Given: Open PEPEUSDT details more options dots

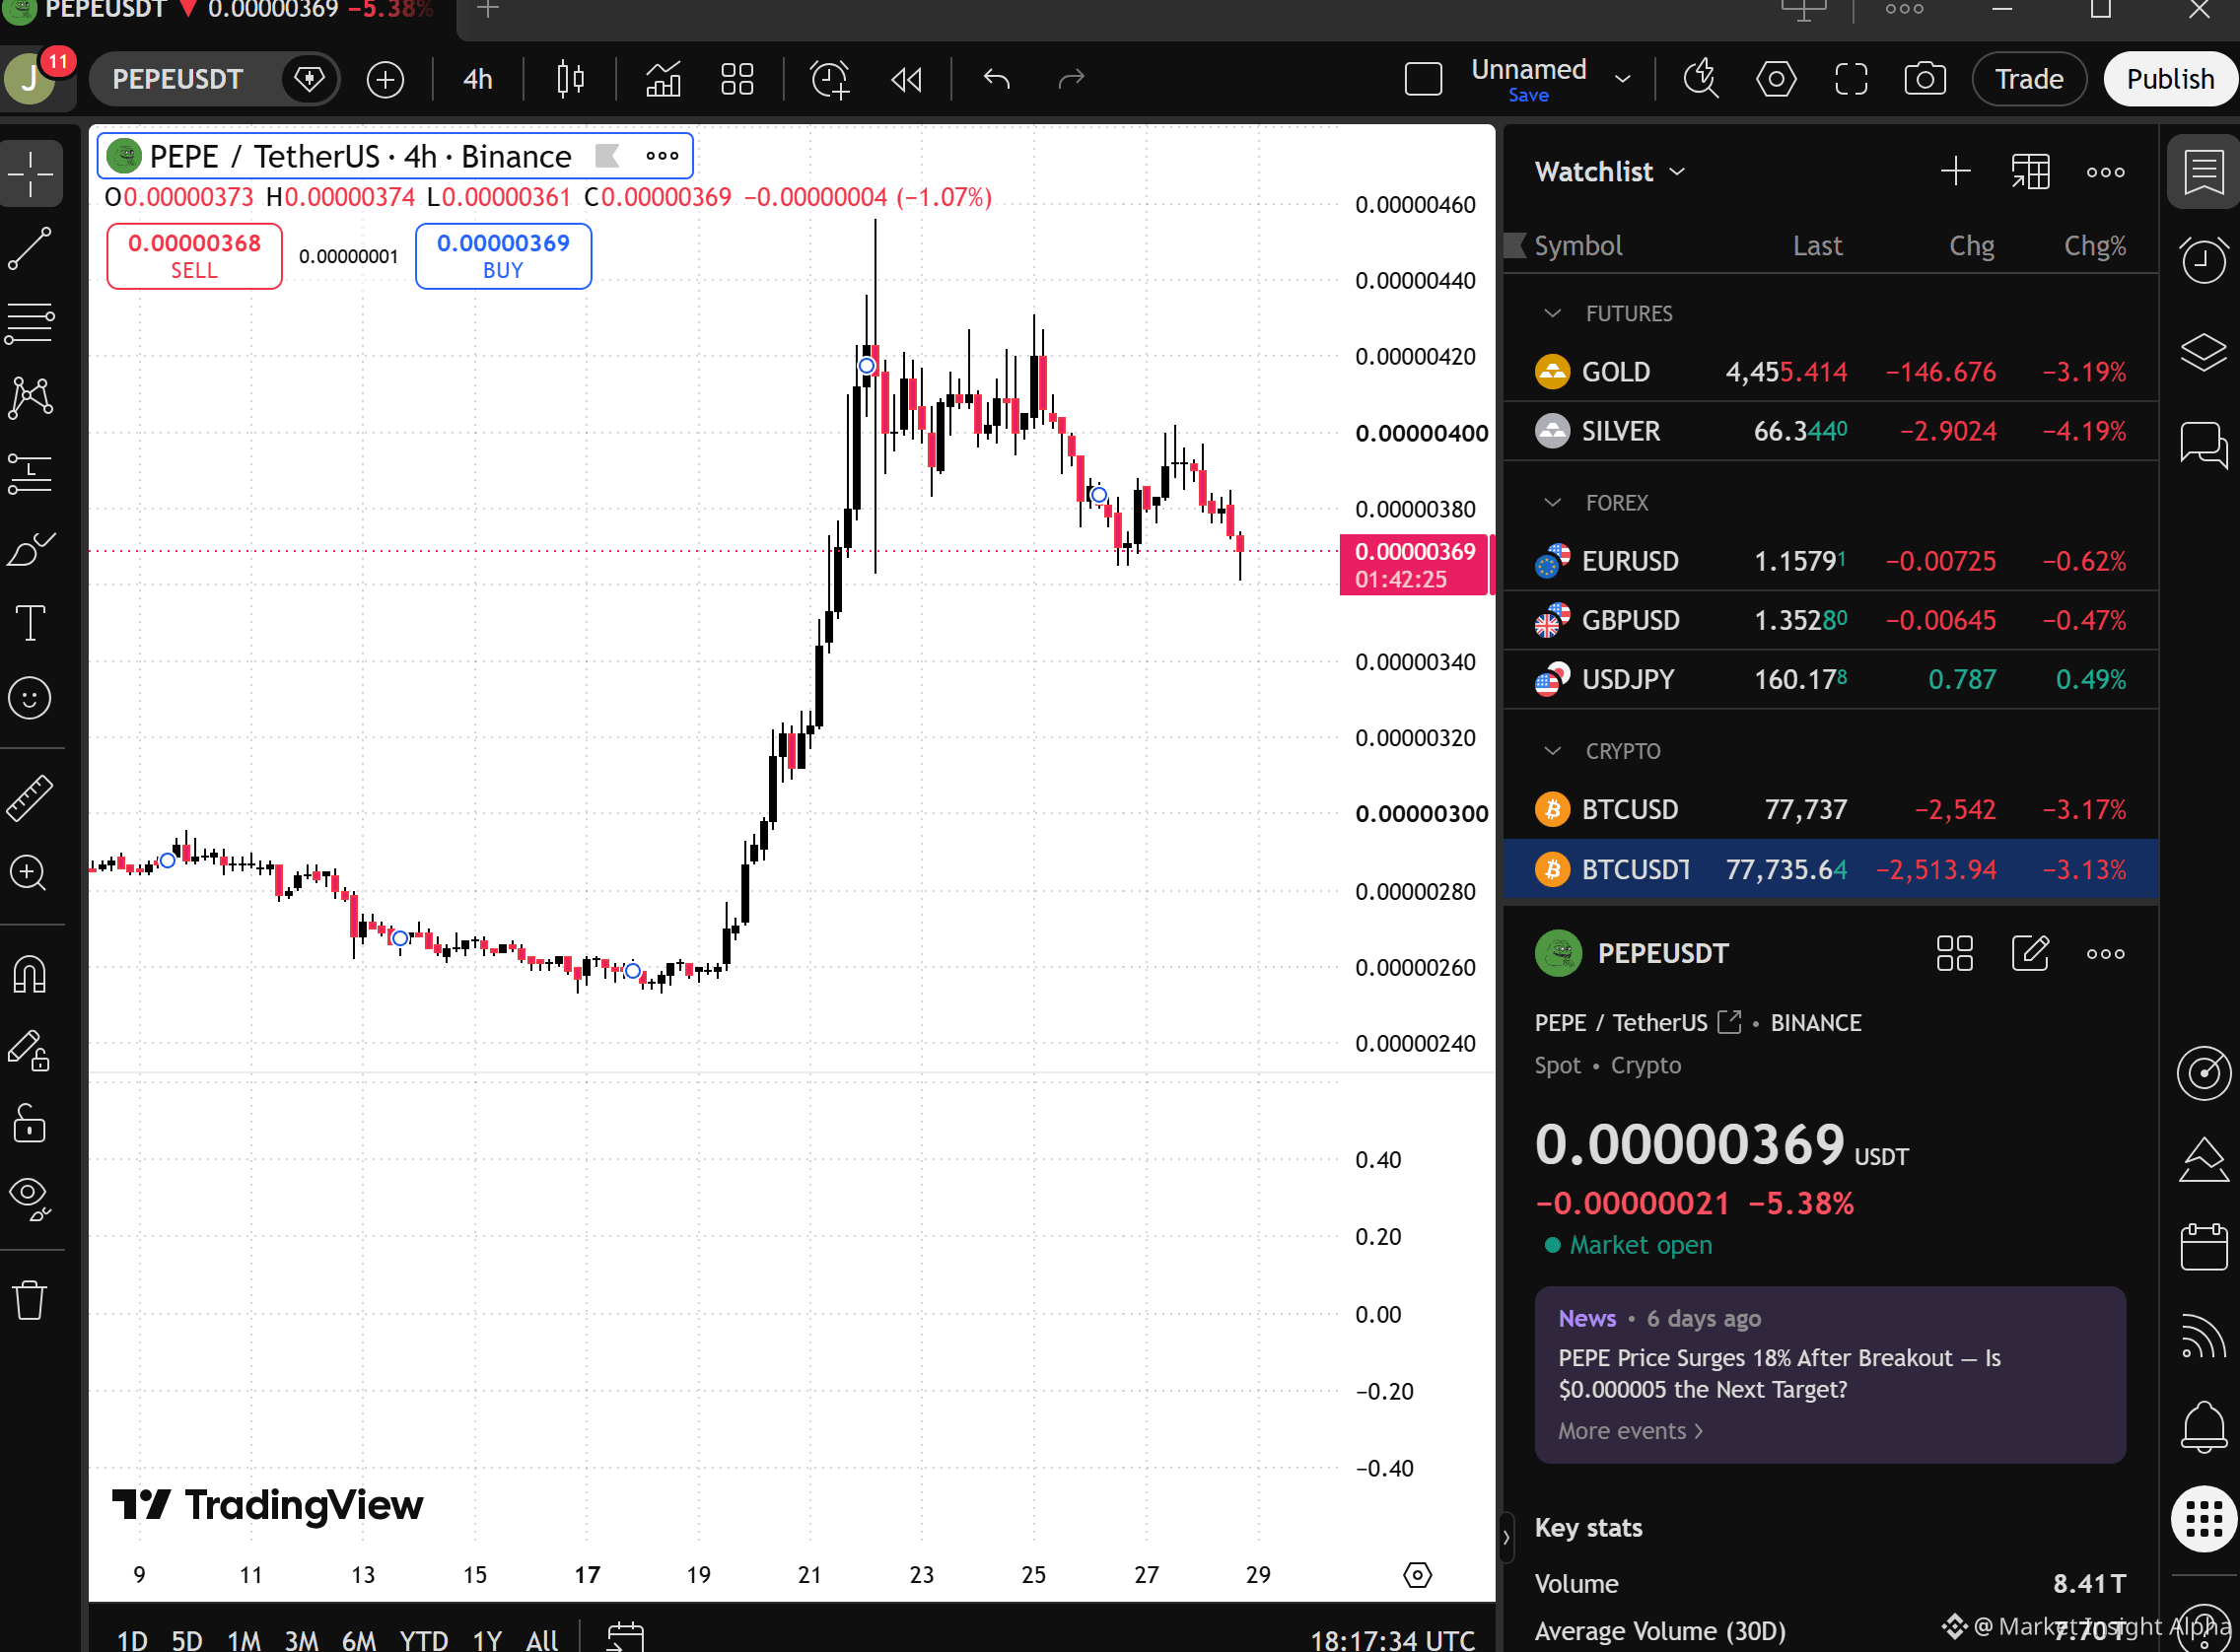Looking at the screenshot, I should (2105, 954).
